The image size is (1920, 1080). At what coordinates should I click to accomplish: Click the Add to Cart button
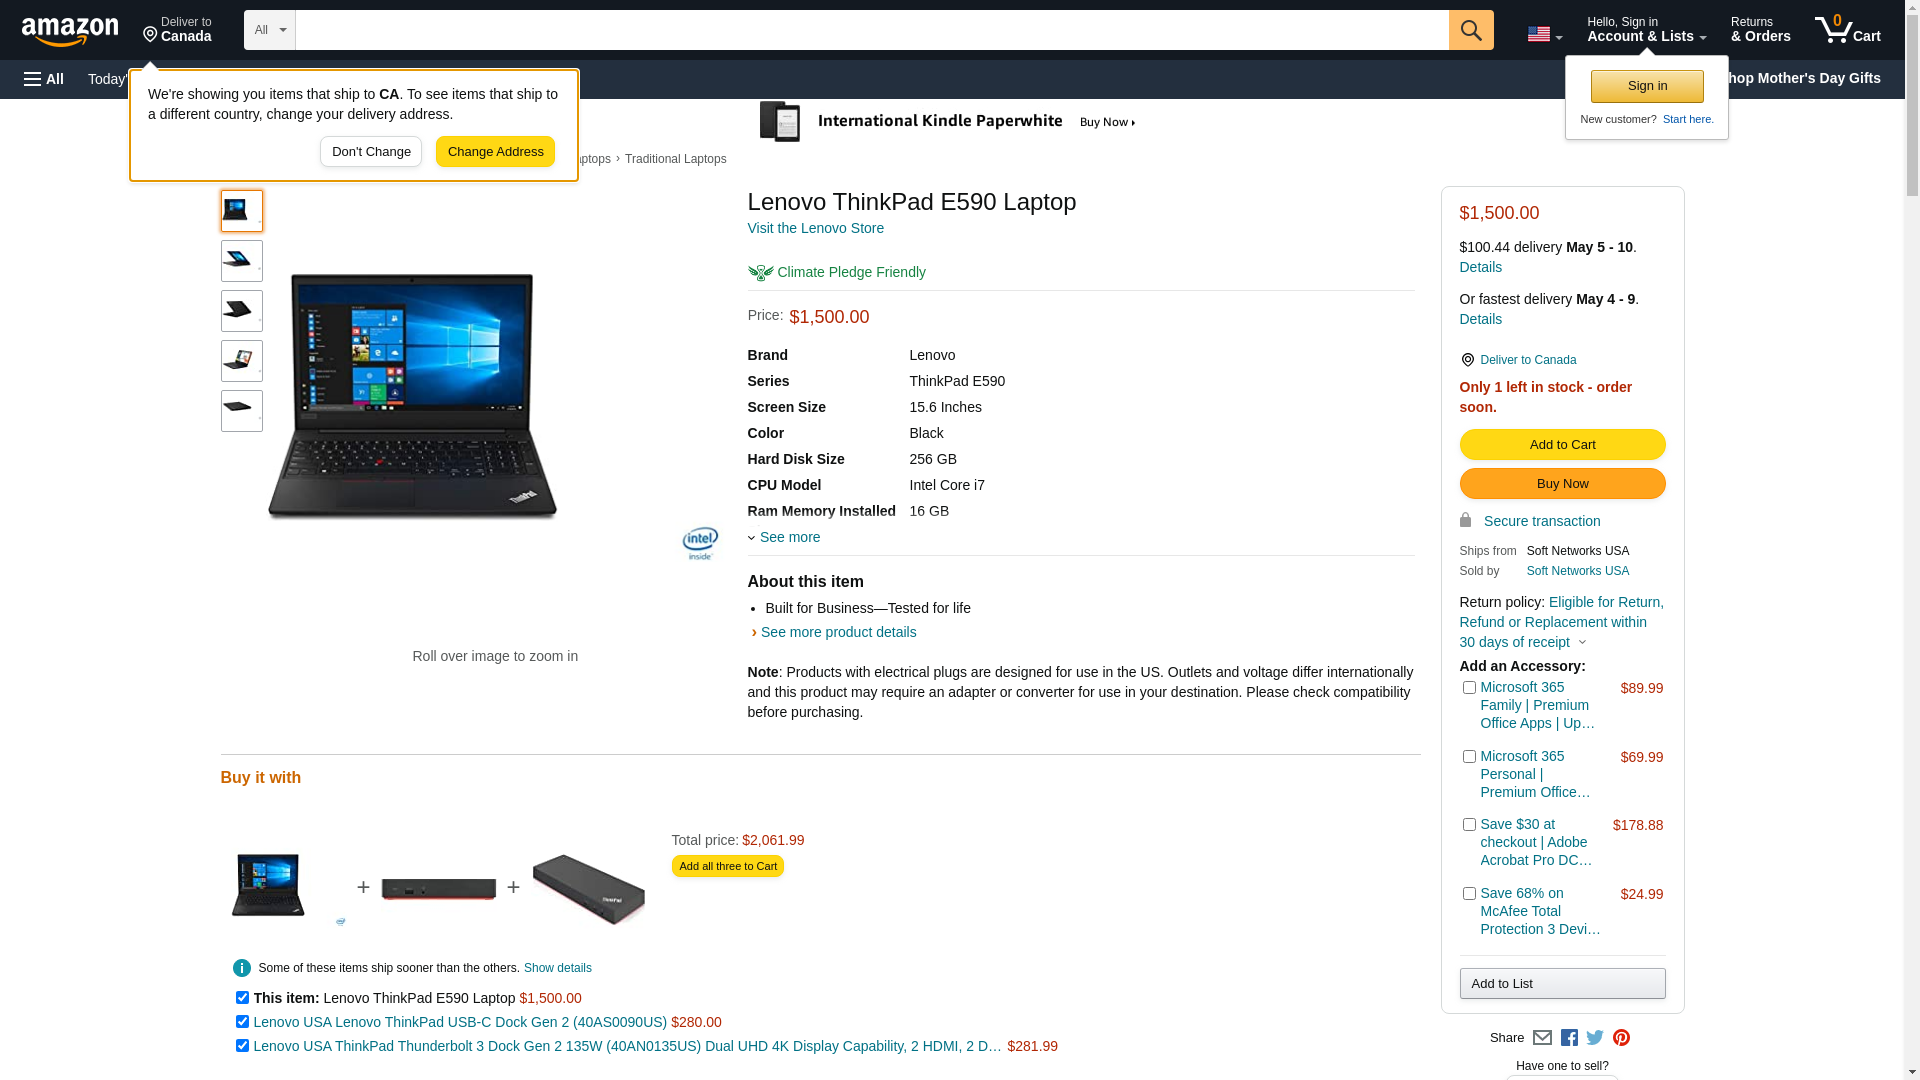point(1562,444)
